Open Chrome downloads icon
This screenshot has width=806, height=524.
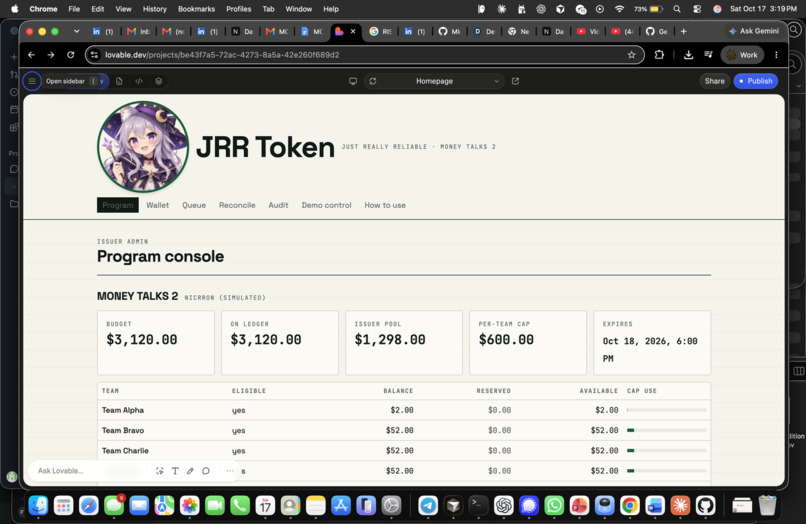pos(688,55)
